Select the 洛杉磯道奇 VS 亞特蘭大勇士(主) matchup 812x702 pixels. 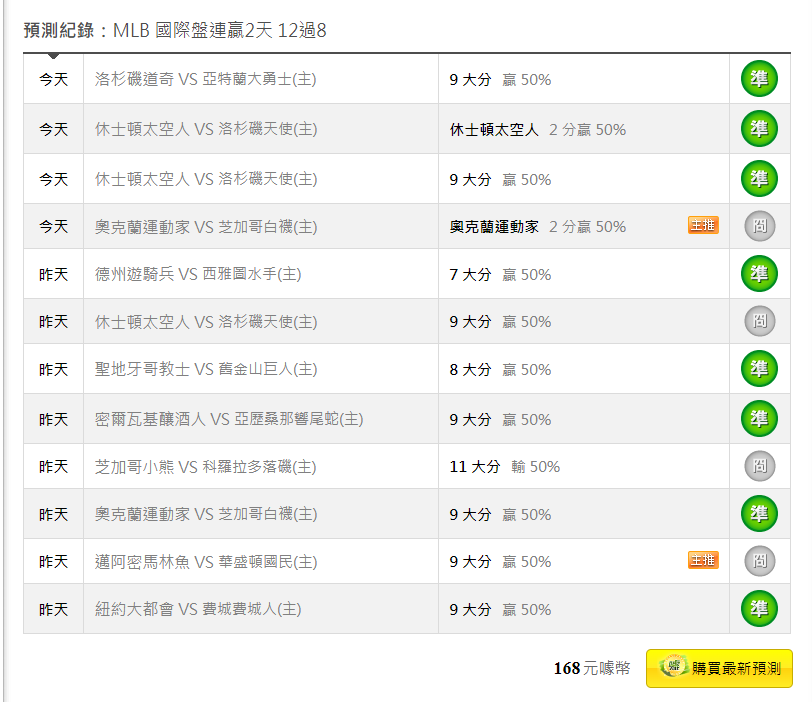(x=206, y=79)
